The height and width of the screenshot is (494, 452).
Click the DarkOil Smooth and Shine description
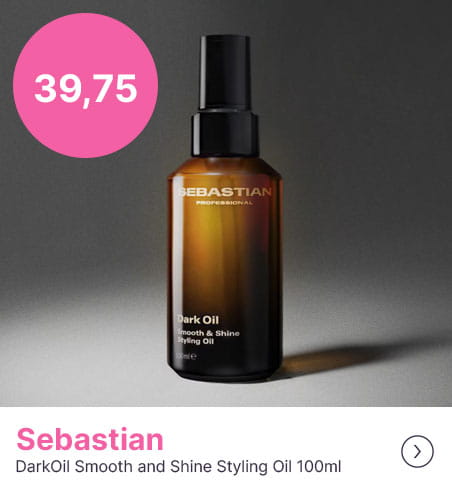pyautogui.click(x=178, y=466)
